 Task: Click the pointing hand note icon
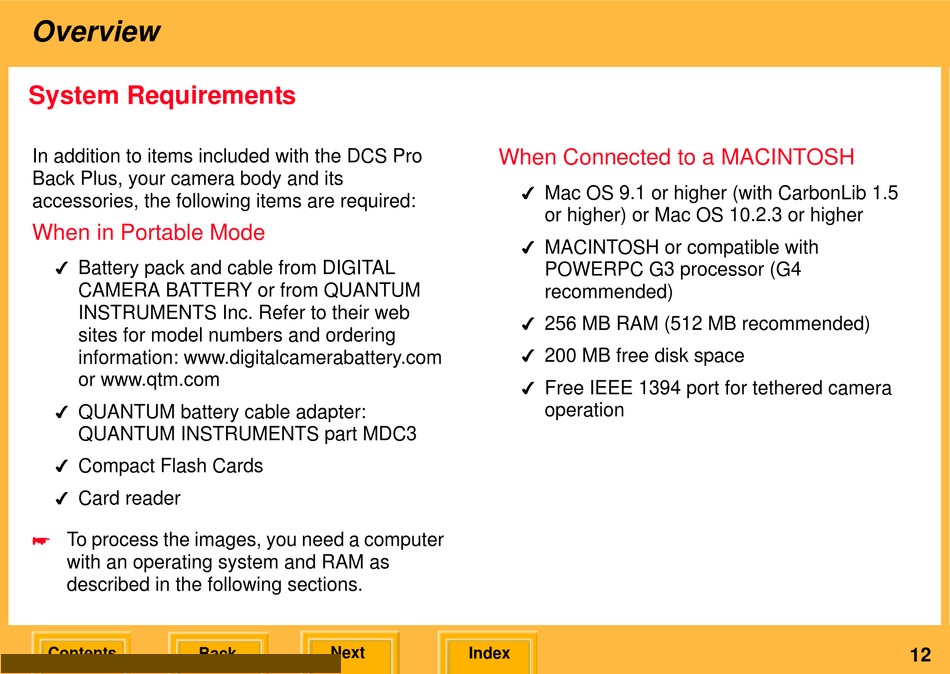click(x=40, y=541)
